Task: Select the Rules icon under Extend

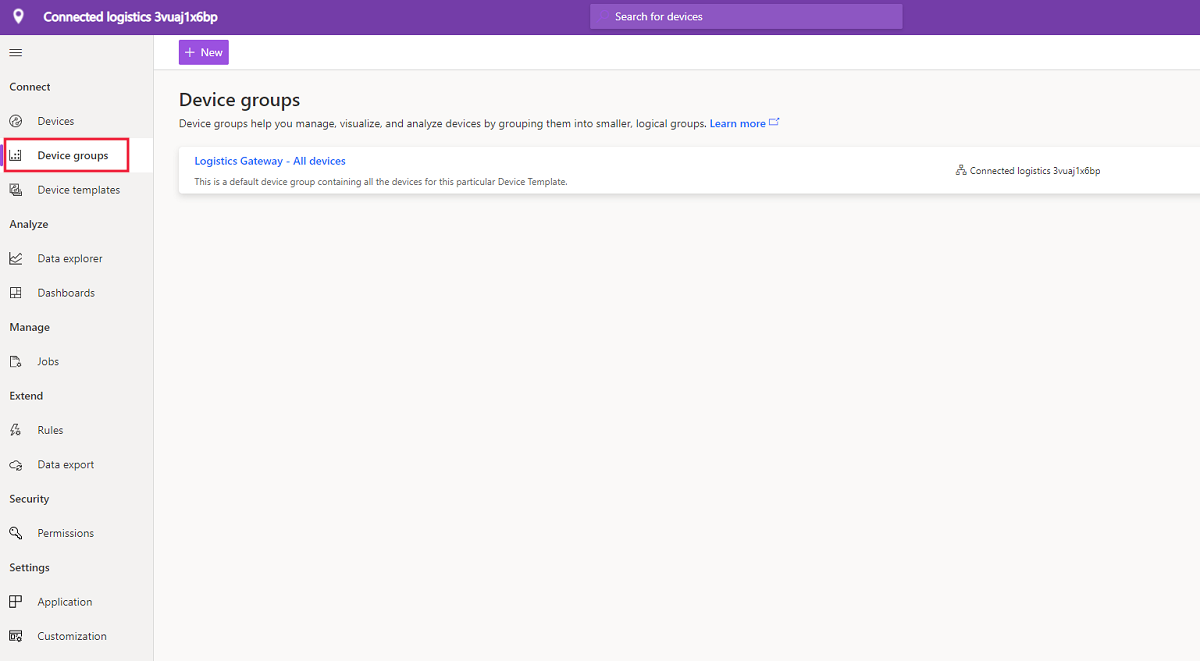Action: [16, 429]
